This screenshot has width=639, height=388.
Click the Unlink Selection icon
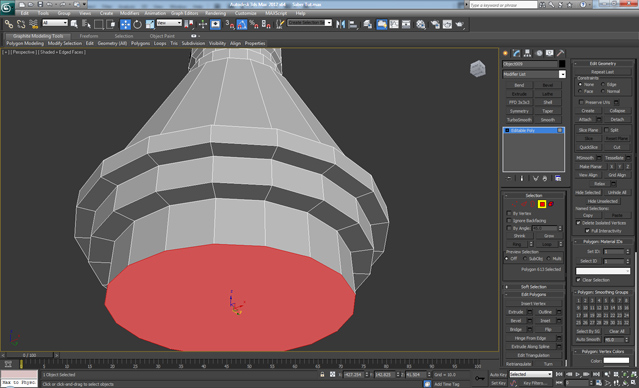point(21,24)
